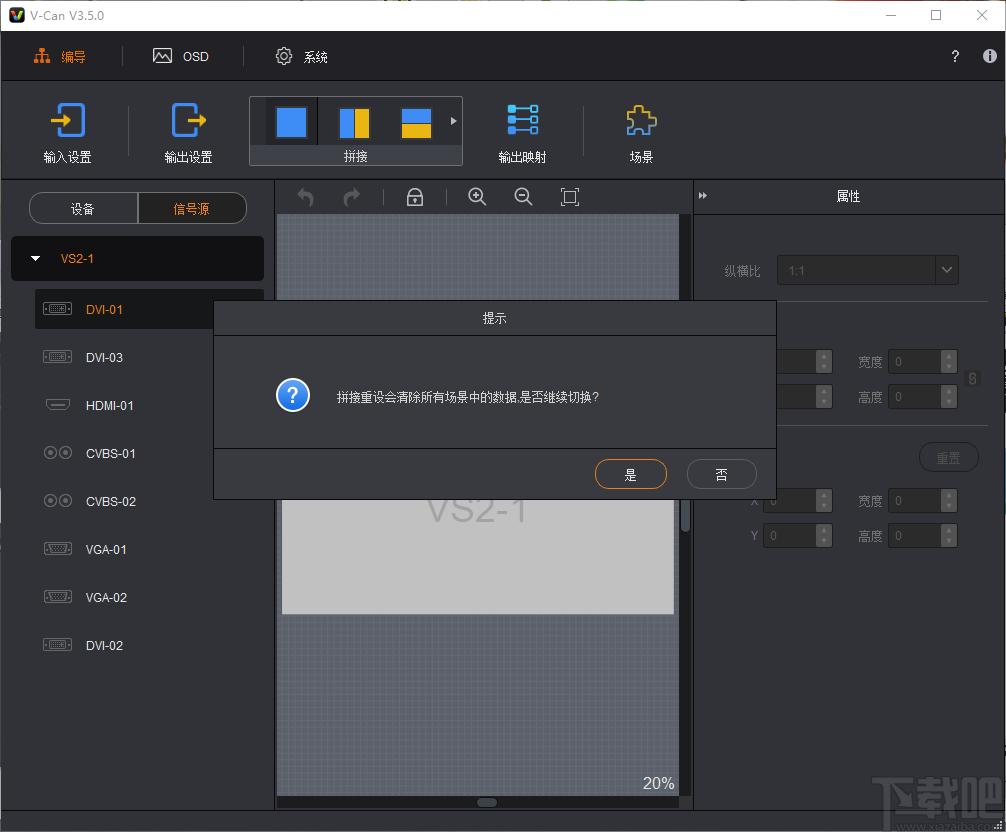The image size is (1006, 832).
Task: Open the 系统 system tab
Action: coord(302,56)
